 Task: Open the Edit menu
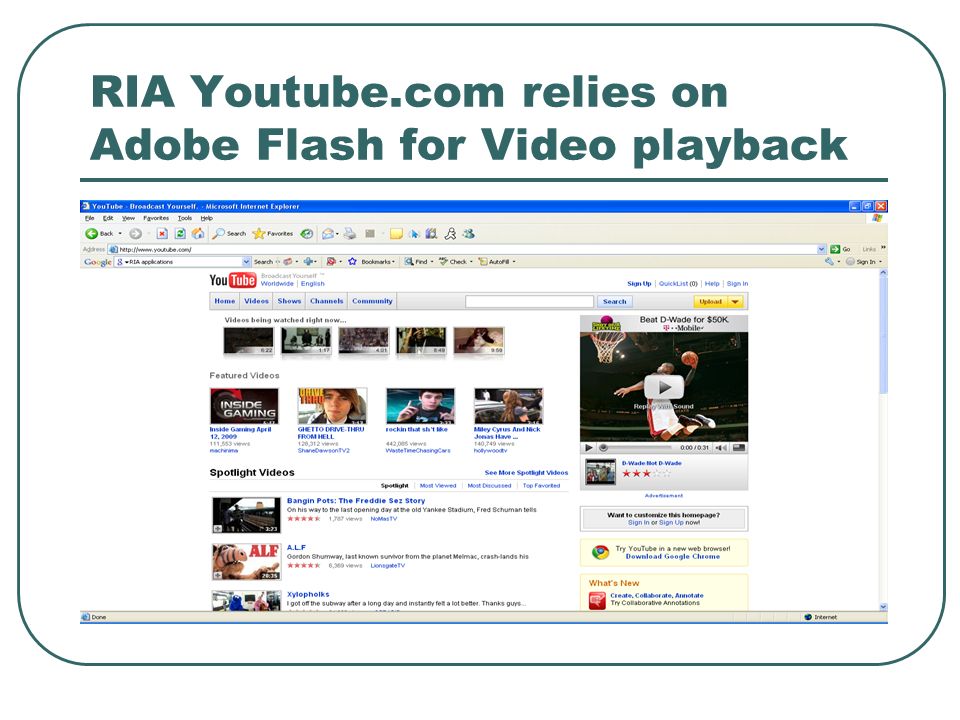coord(108,218)
